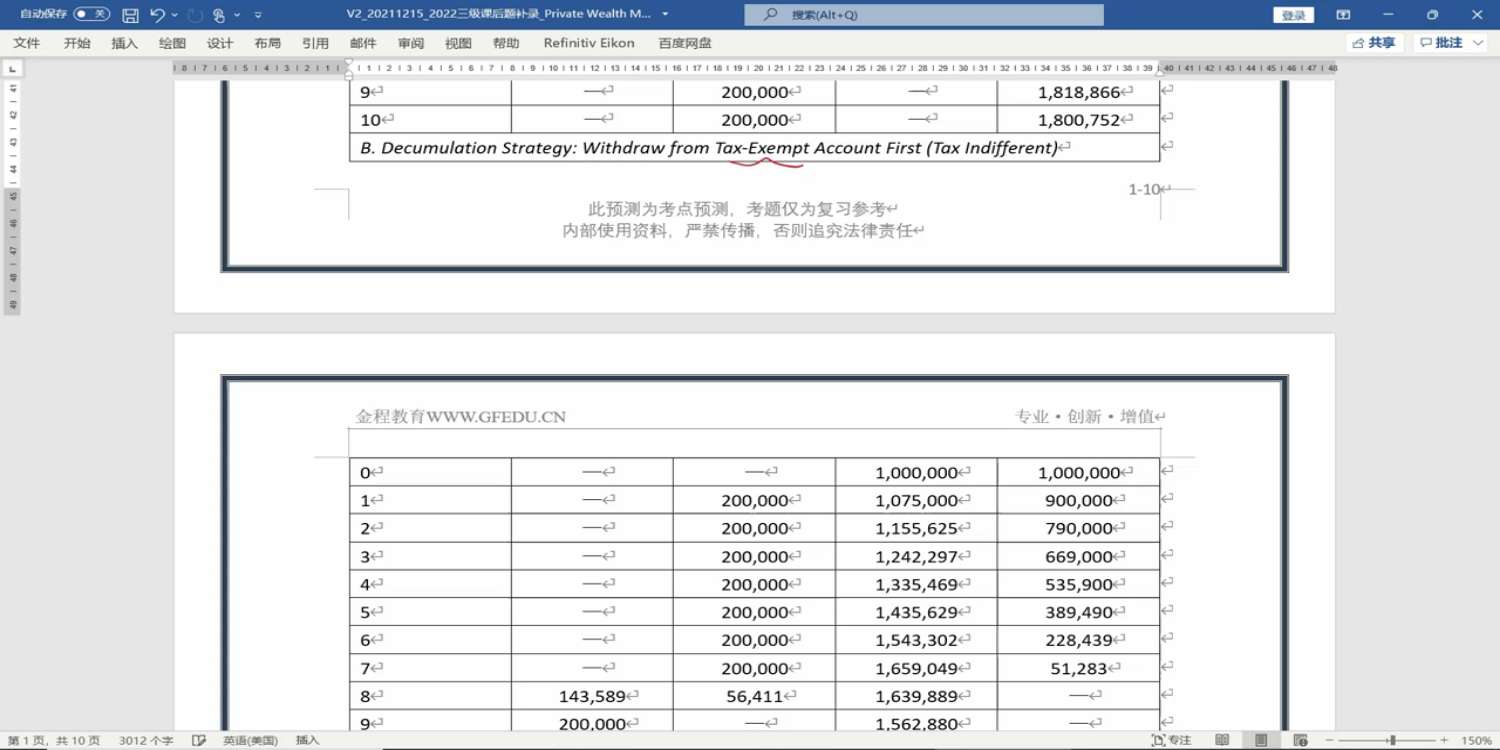Click the spelling check icon in status bar
The height and width of the screenshot is (750, 1500).
(199, 740)
